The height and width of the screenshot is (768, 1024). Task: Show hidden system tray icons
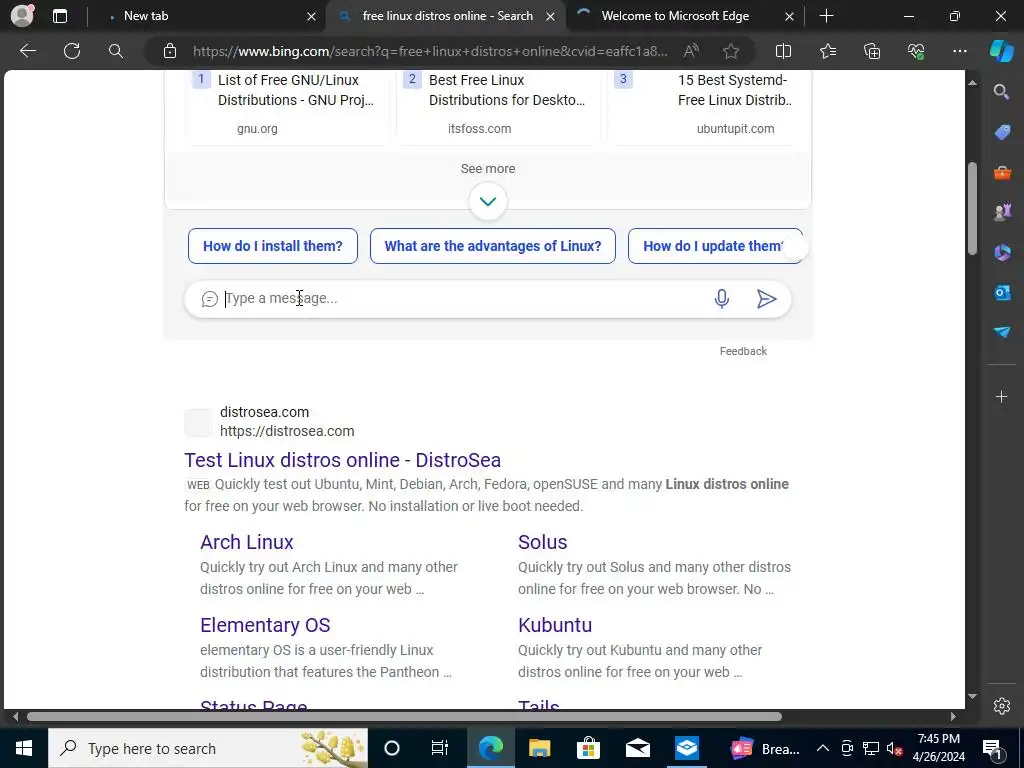click(x=822, y=748)
